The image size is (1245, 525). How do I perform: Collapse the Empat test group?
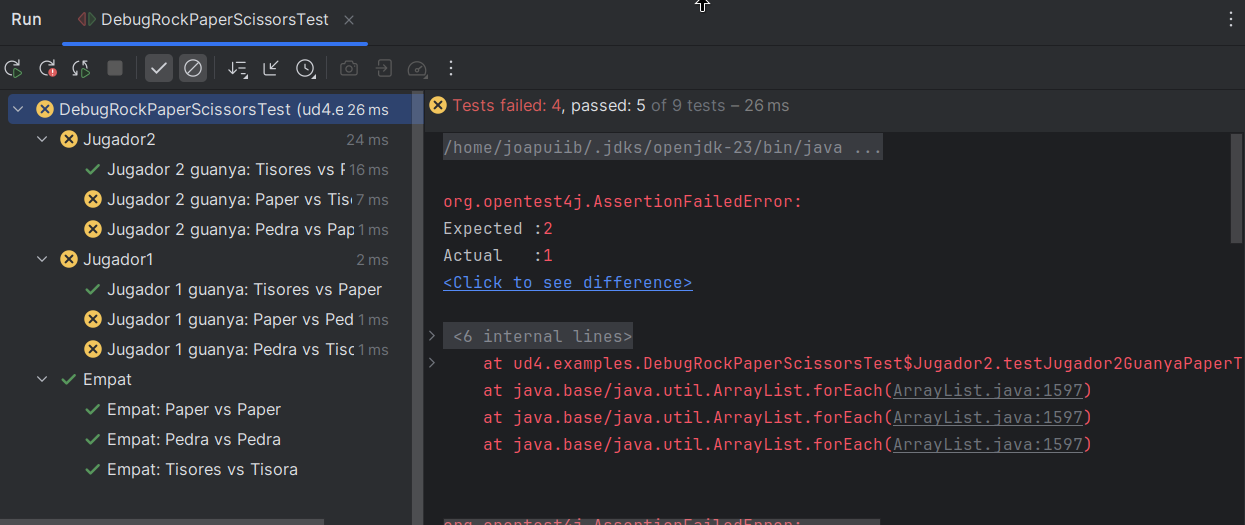(42, 380)
